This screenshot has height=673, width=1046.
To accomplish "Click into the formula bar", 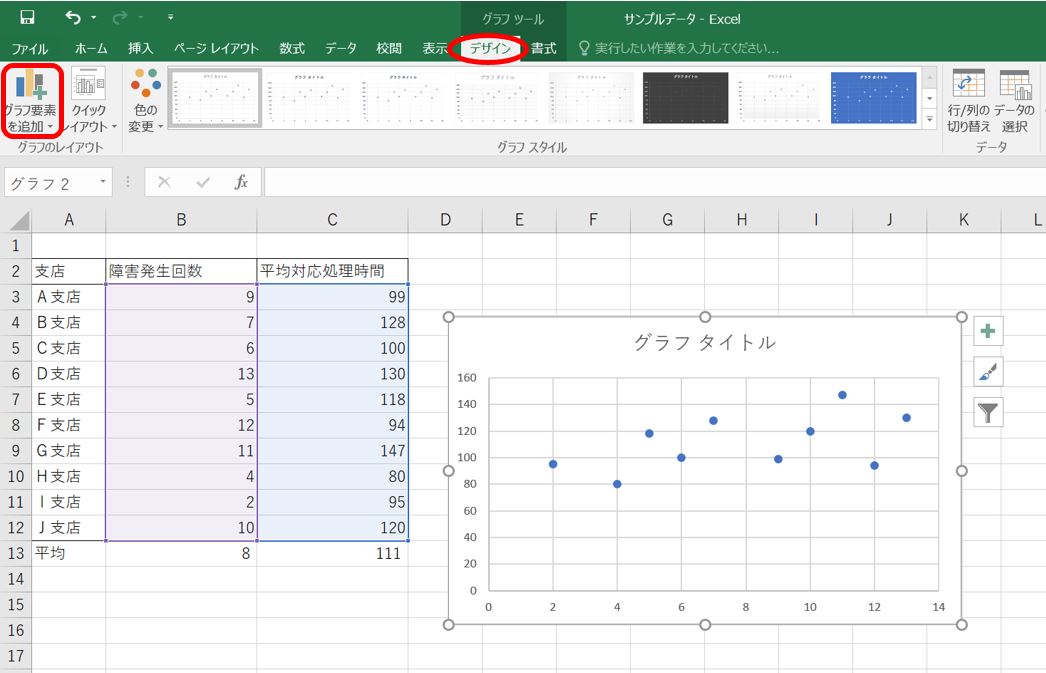I will coord(654,183).
